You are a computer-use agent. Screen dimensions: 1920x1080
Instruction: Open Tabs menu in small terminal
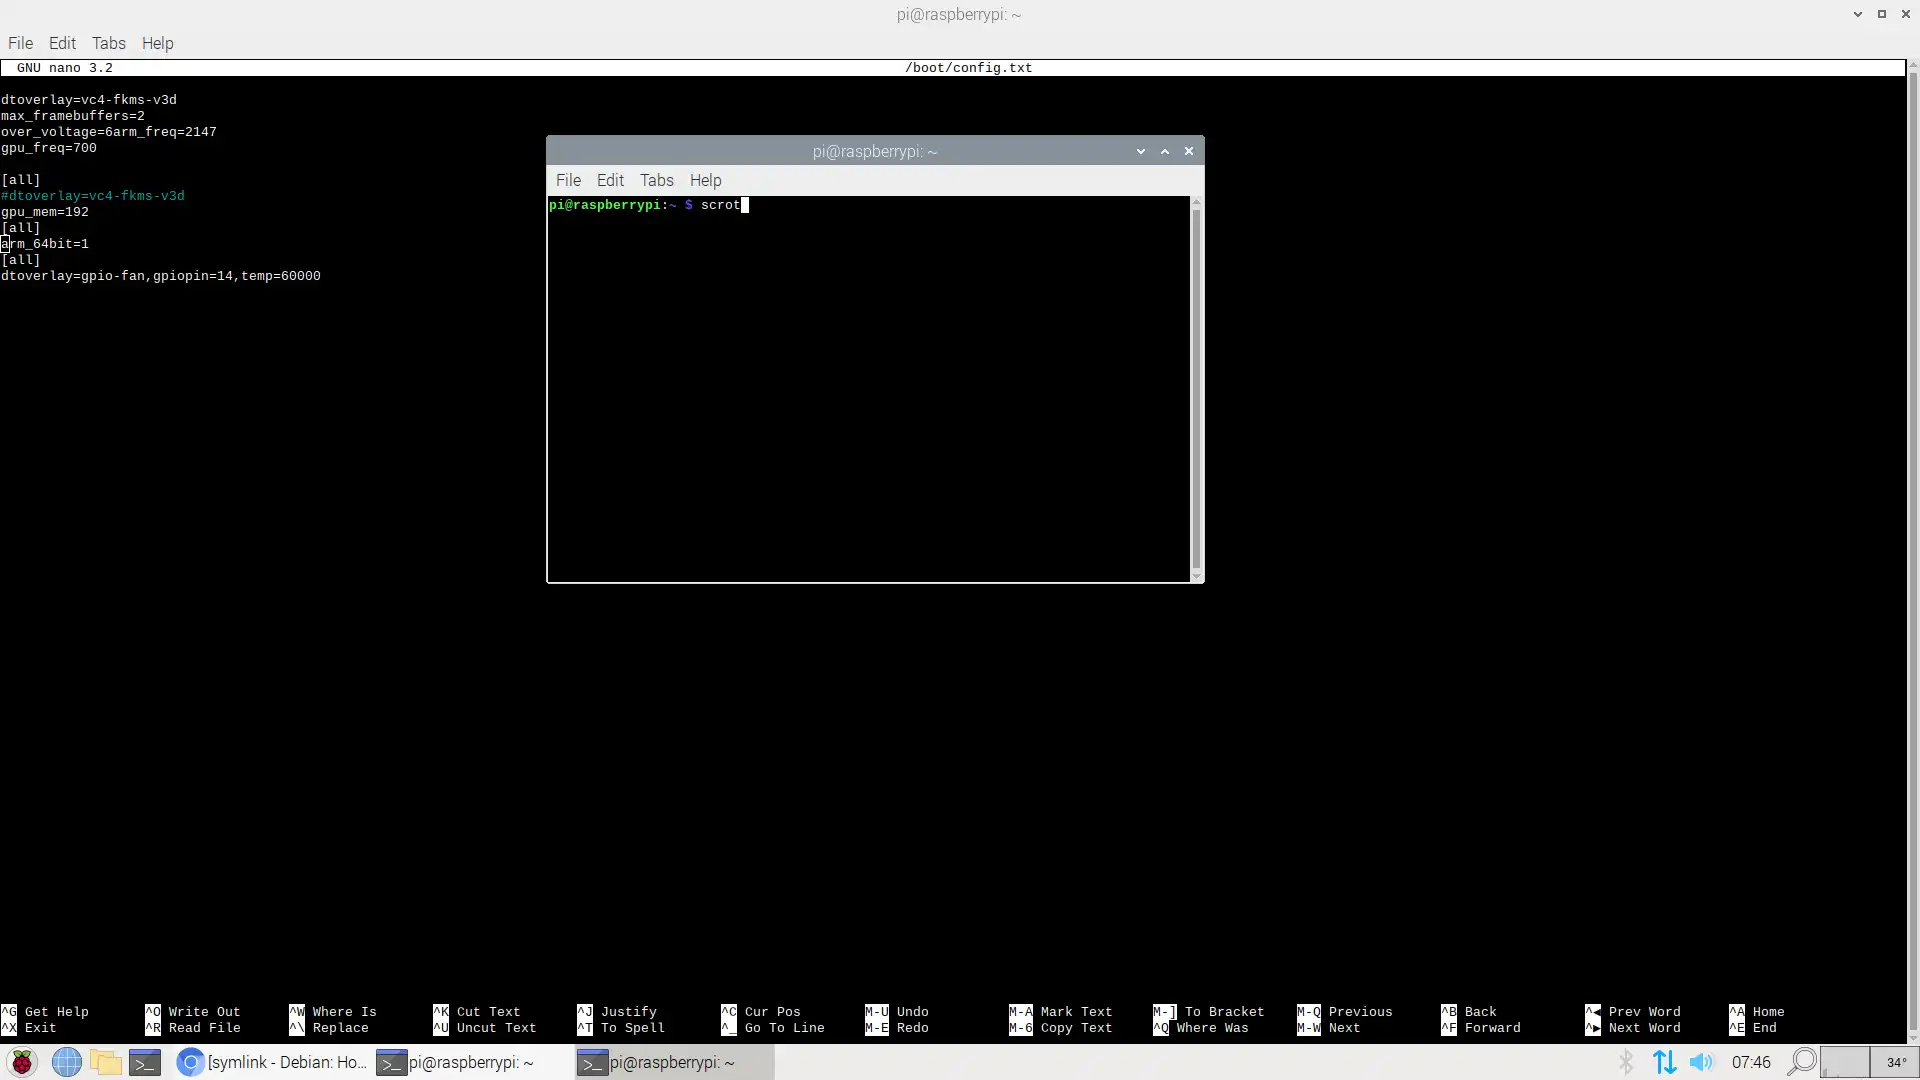656,180
